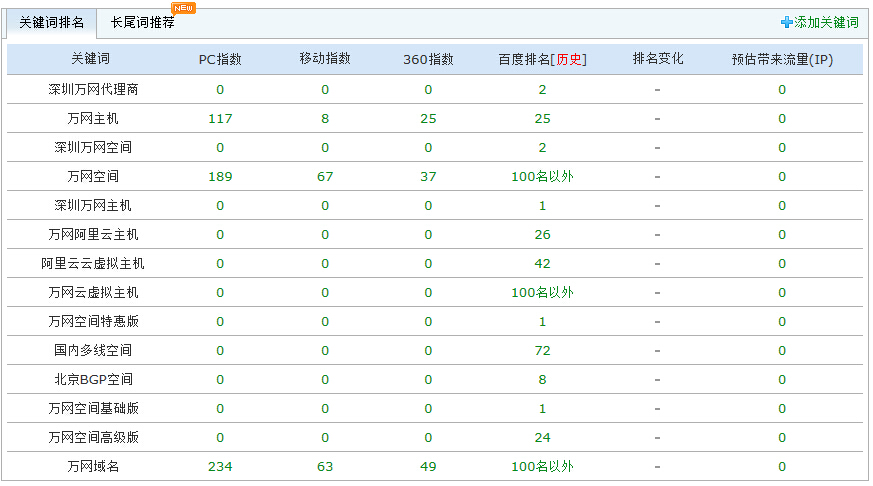Click 移动指数 value 8 for 万网主机
The image size is (873, 486).
pos(325,119)
